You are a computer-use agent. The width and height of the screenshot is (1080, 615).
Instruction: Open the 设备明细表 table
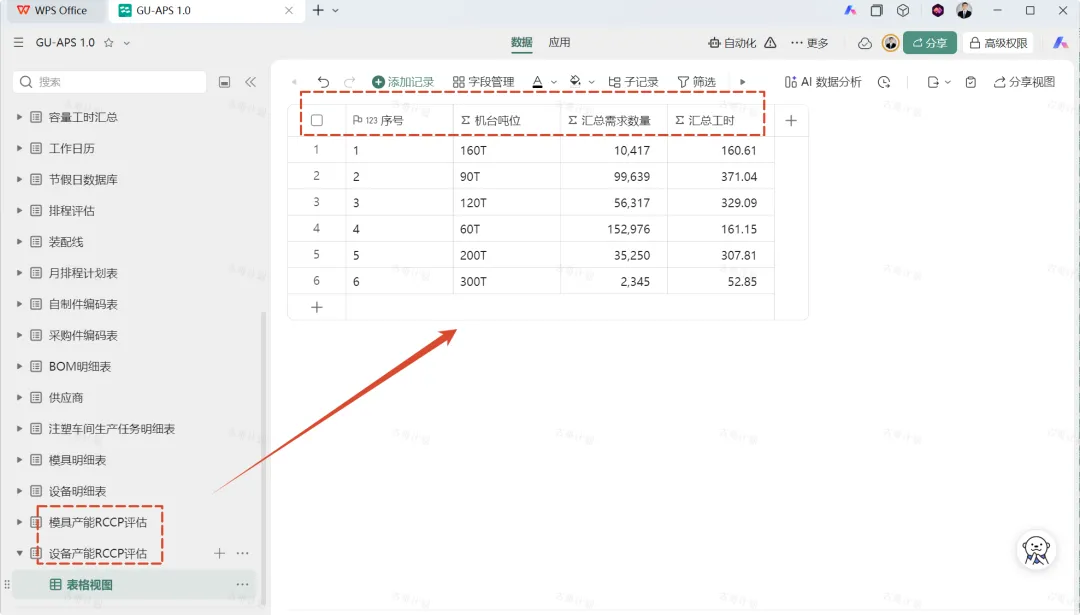(77, 491)
